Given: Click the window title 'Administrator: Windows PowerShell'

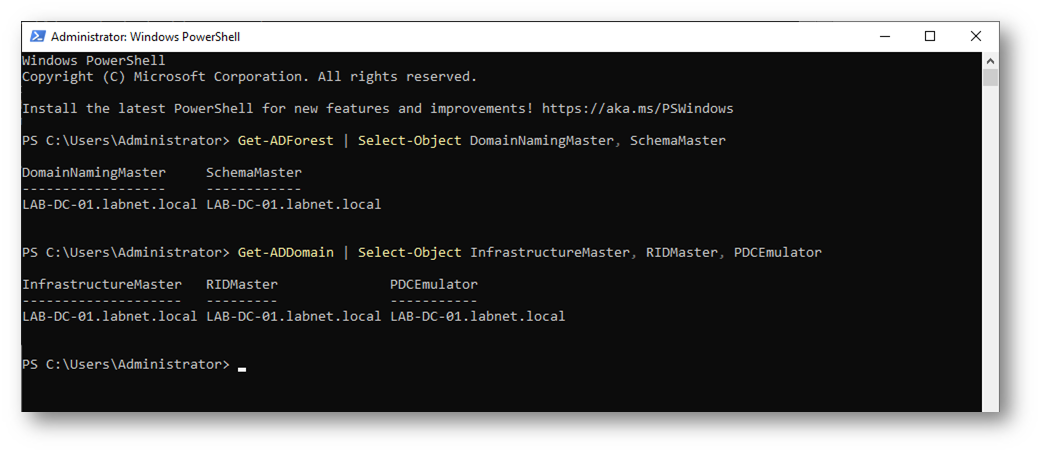Looking at the screenshot, I should 146,37.
